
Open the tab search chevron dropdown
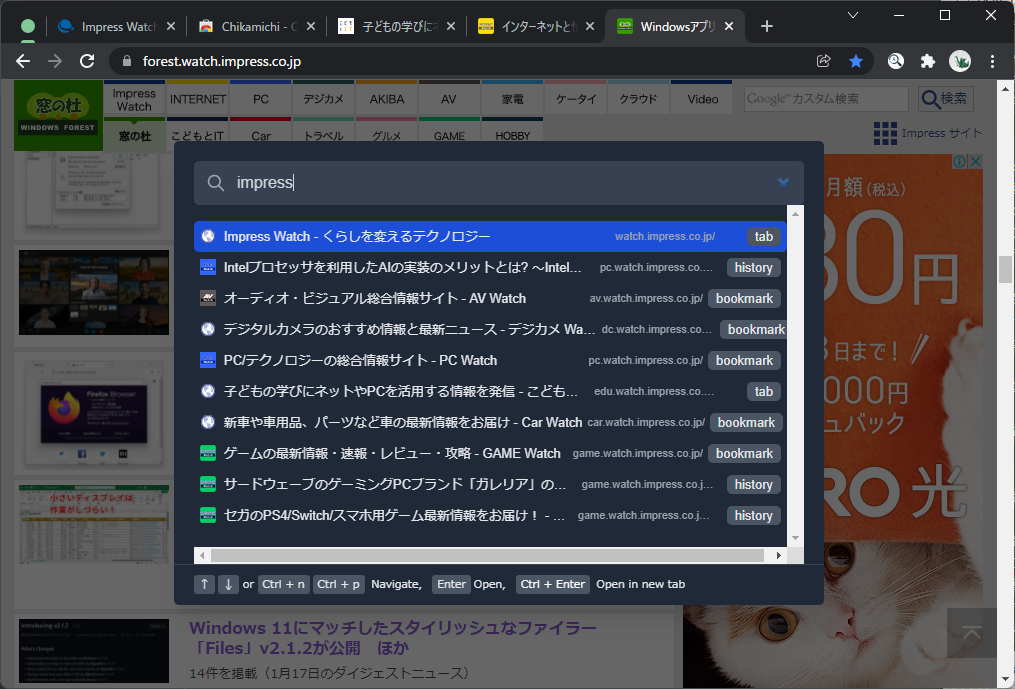[x=853, y=17]
